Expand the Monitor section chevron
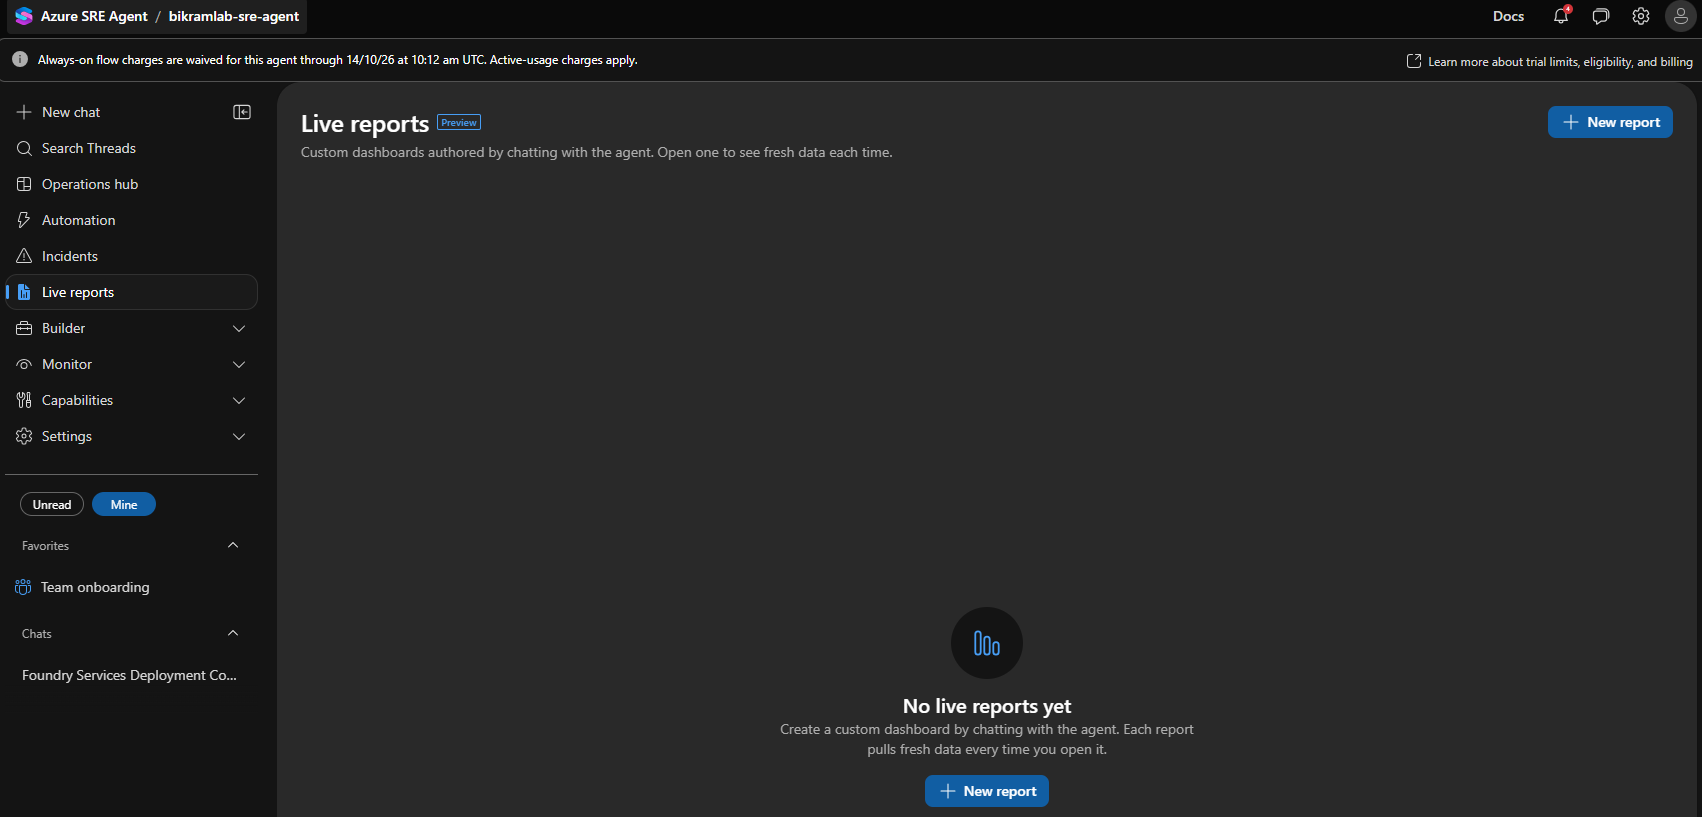Image resolution: width=1702 pixels, height=817 pixels. (x=239, y=364)
